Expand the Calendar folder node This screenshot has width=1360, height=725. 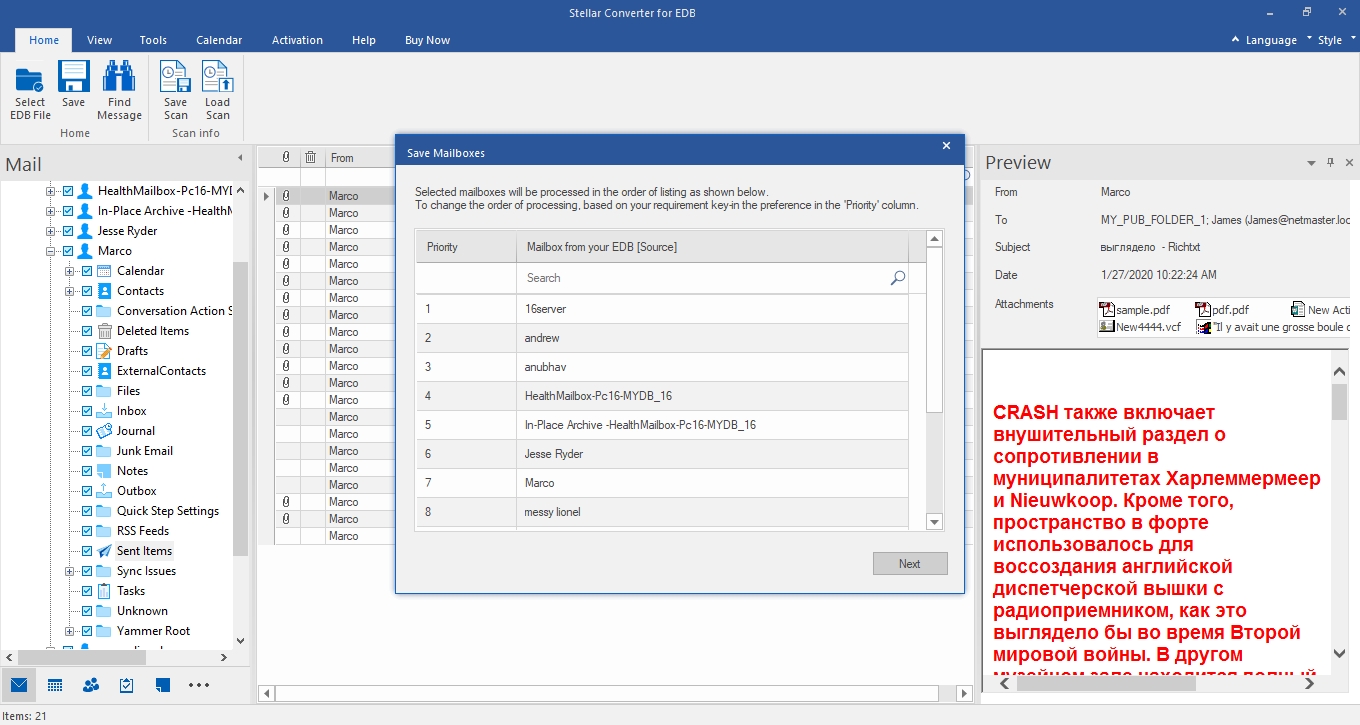[70, 271]
